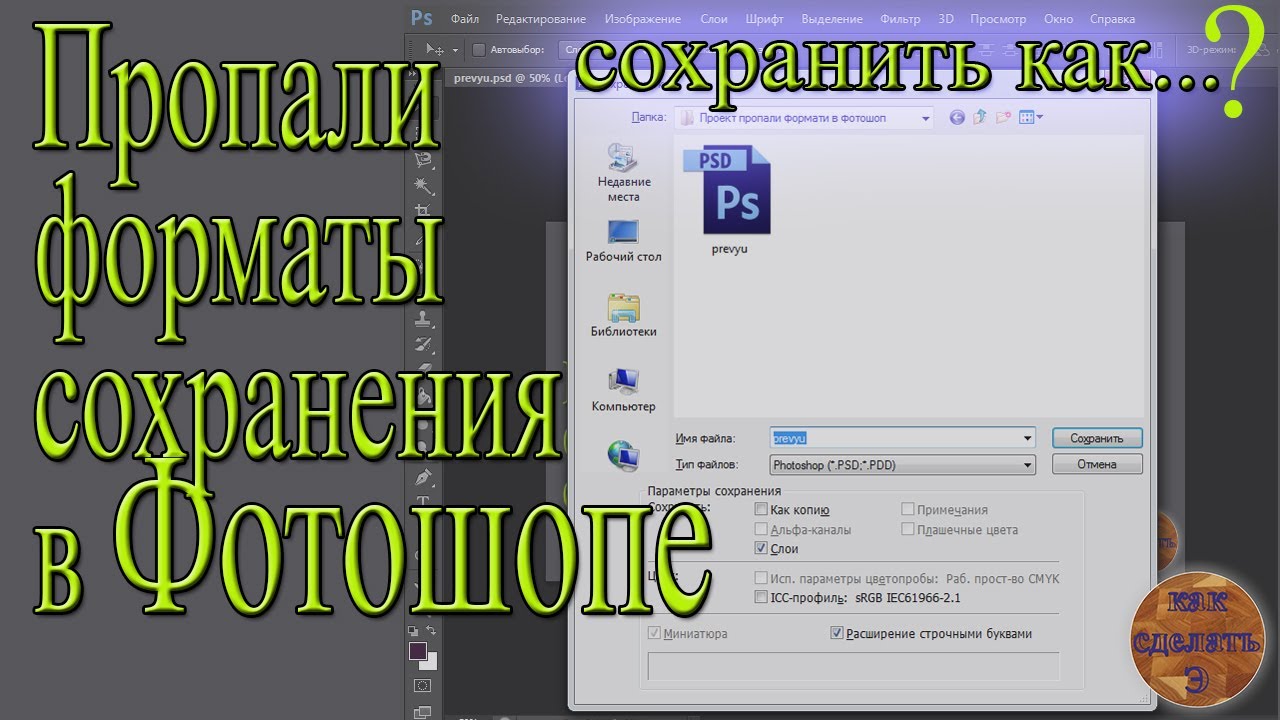
Task: Open the Просмотр menu
Action: tap(998, 19)
